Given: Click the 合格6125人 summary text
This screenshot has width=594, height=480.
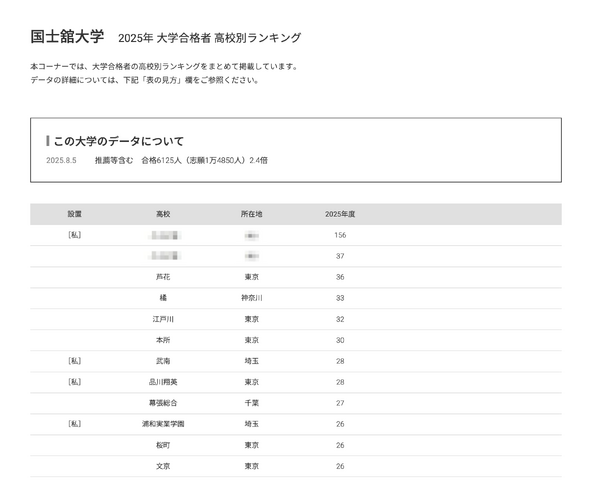Looking at the screenshot, I should [x=205, y=161].
